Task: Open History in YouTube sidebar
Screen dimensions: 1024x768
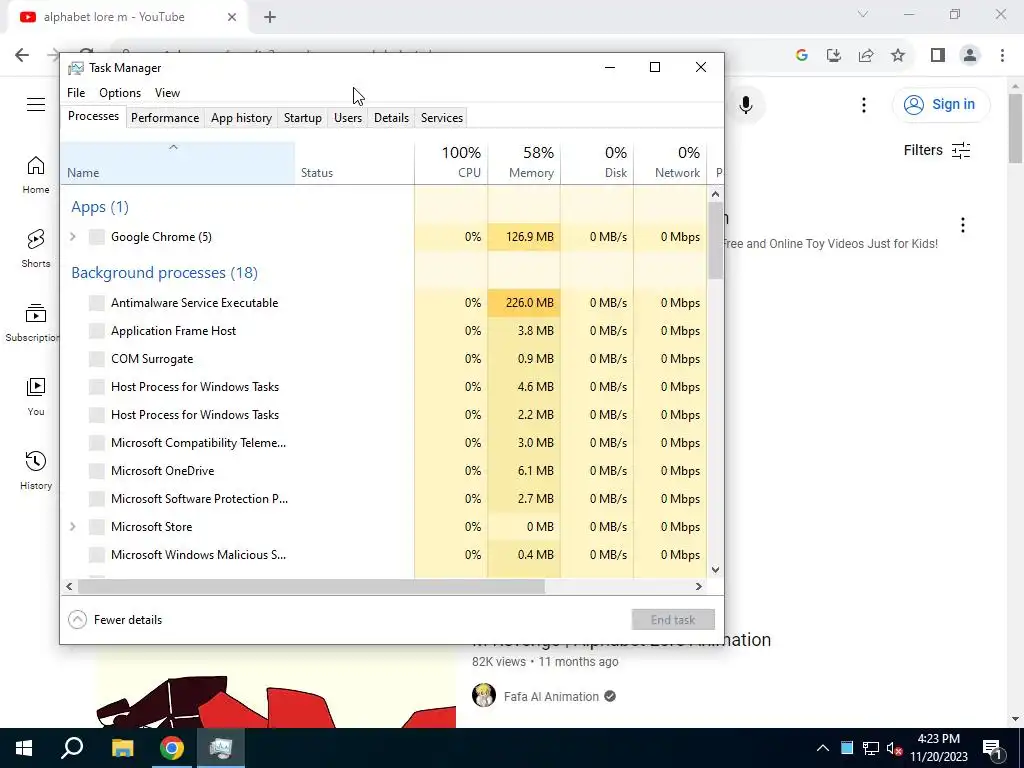Action: coord(36,470)
